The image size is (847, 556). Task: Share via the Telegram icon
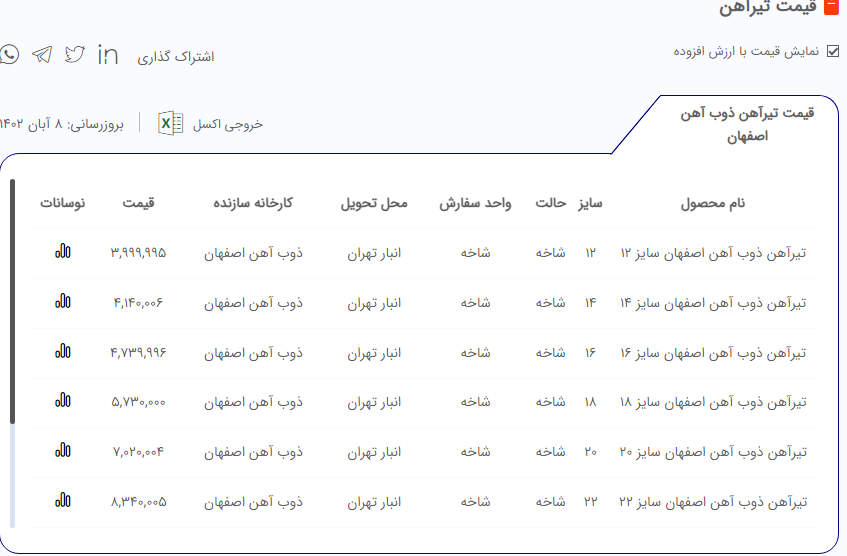pyautogui.click(x=42, y=55)
